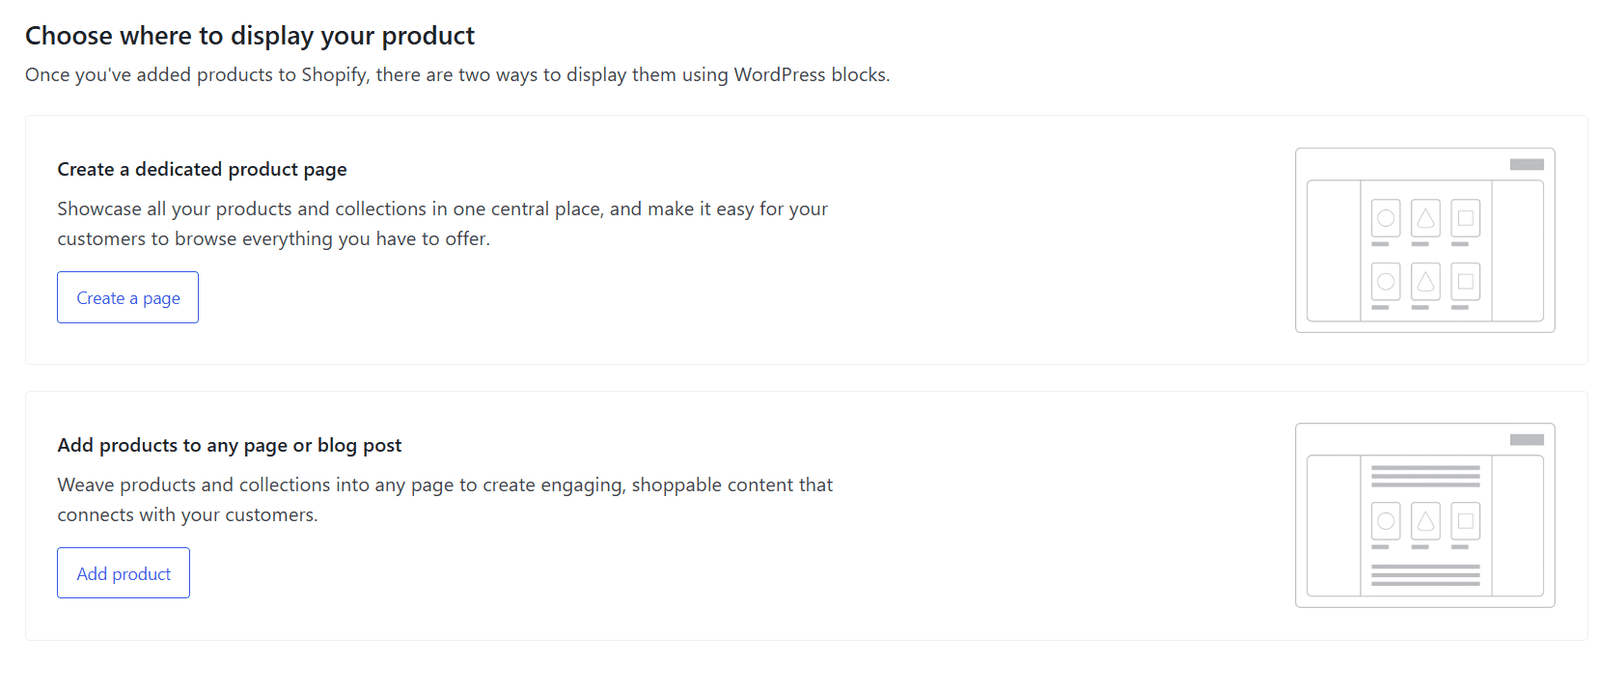The image size is (1600, 693).
Task: Click bottom-row square icon in product page illustration
Action: (x=1465, y=282)
